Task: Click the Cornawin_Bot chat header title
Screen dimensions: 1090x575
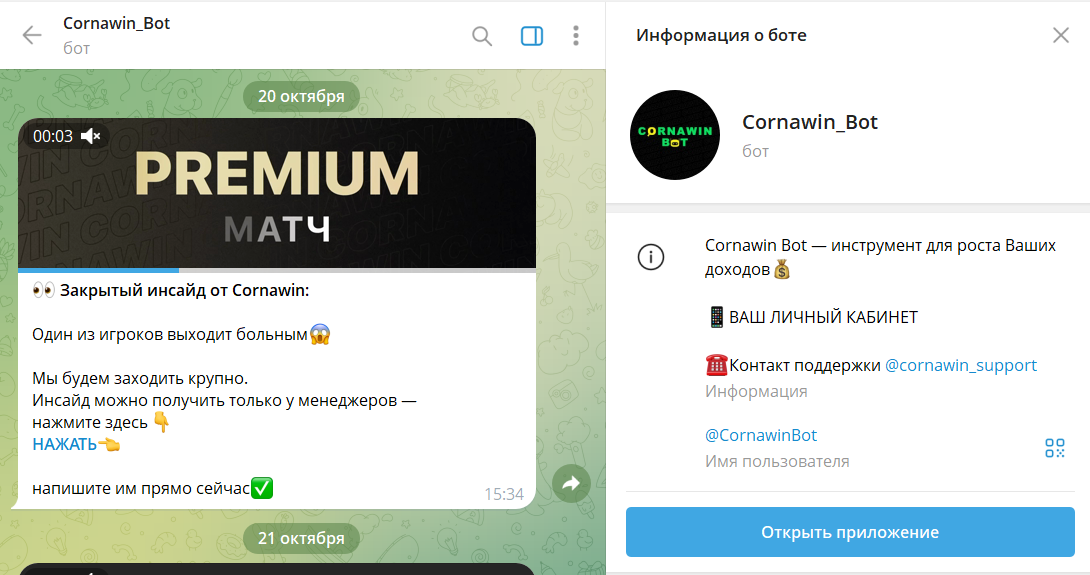Action: [x=117, y=24]
